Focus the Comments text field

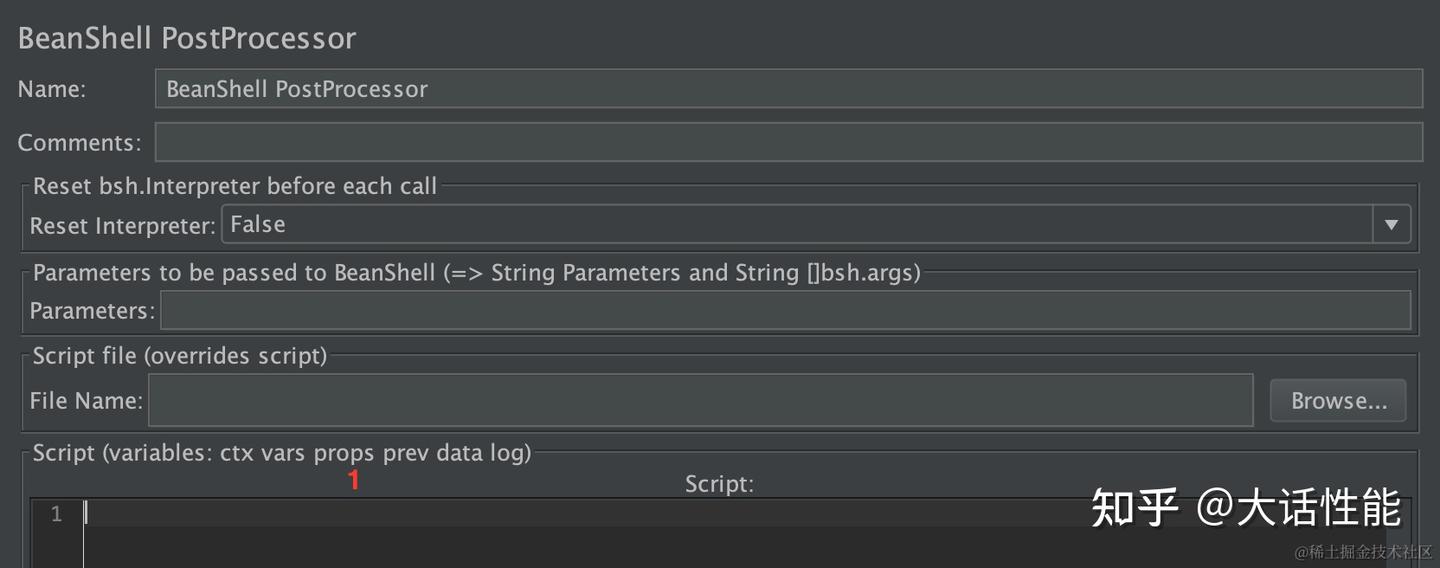pyautogui.click(x=788, y=142)
